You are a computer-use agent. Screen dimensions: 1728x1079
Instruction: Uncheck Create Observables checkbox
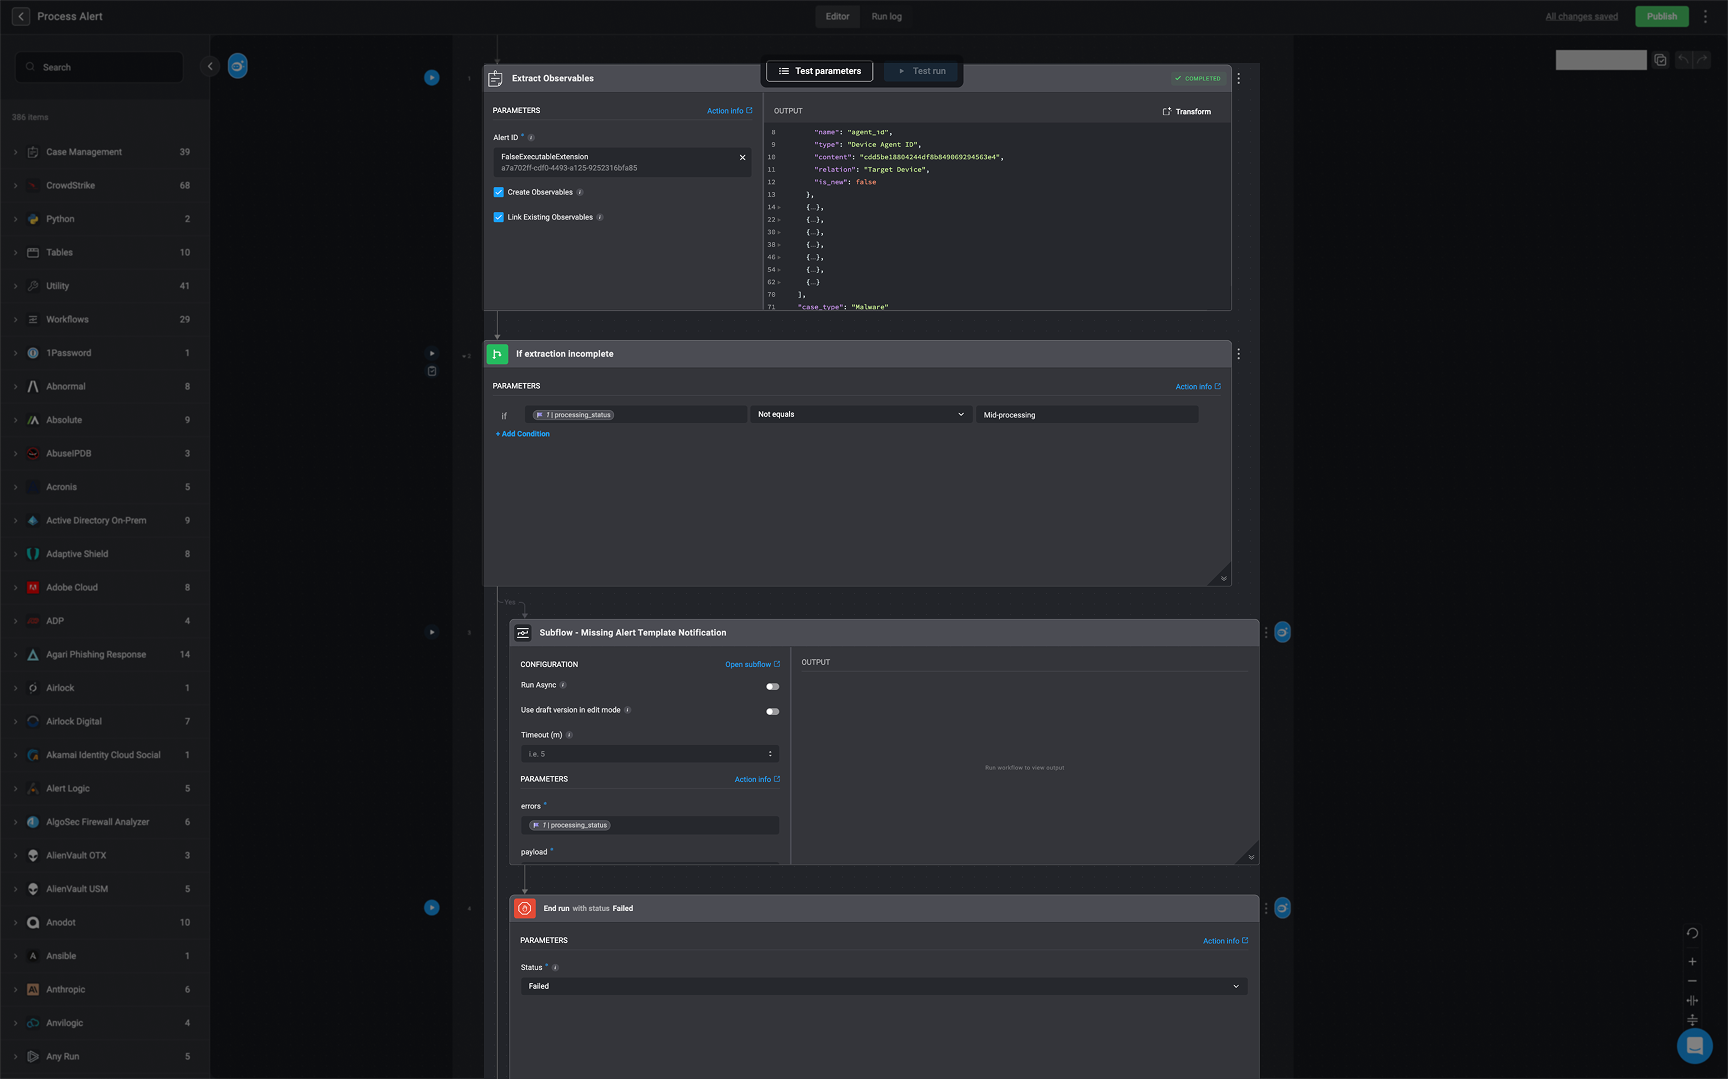click(x=499, y=192)
